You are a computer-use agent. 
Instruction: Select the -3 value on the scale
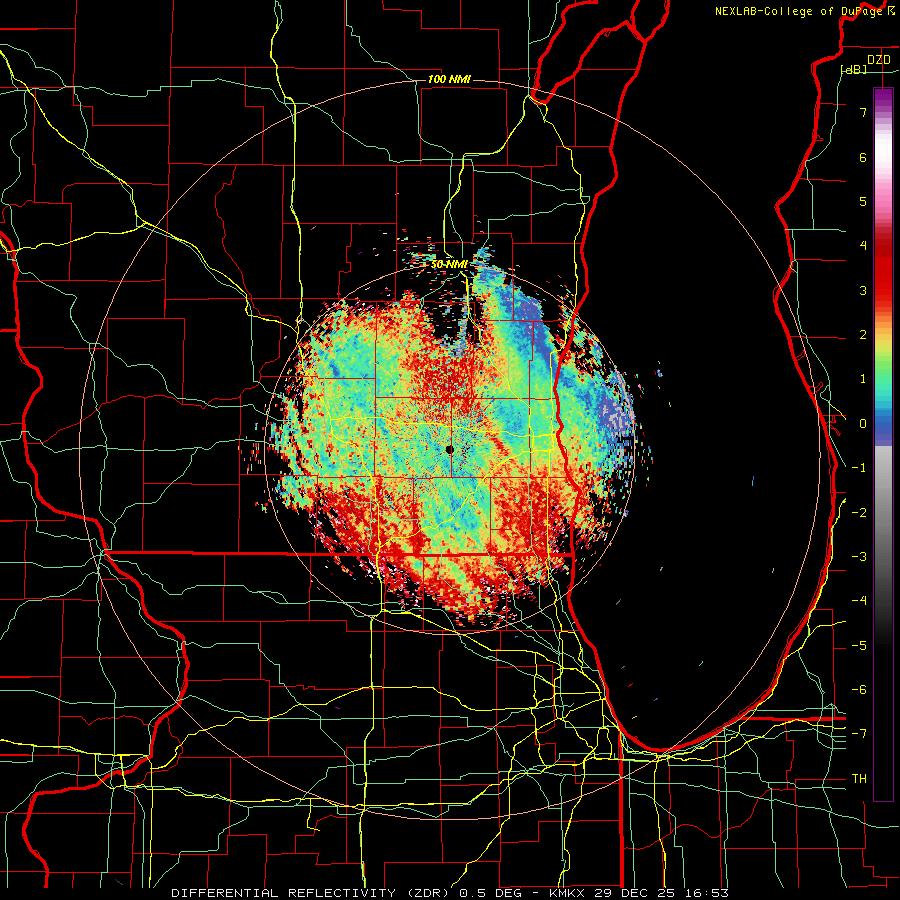coord(859,557)
